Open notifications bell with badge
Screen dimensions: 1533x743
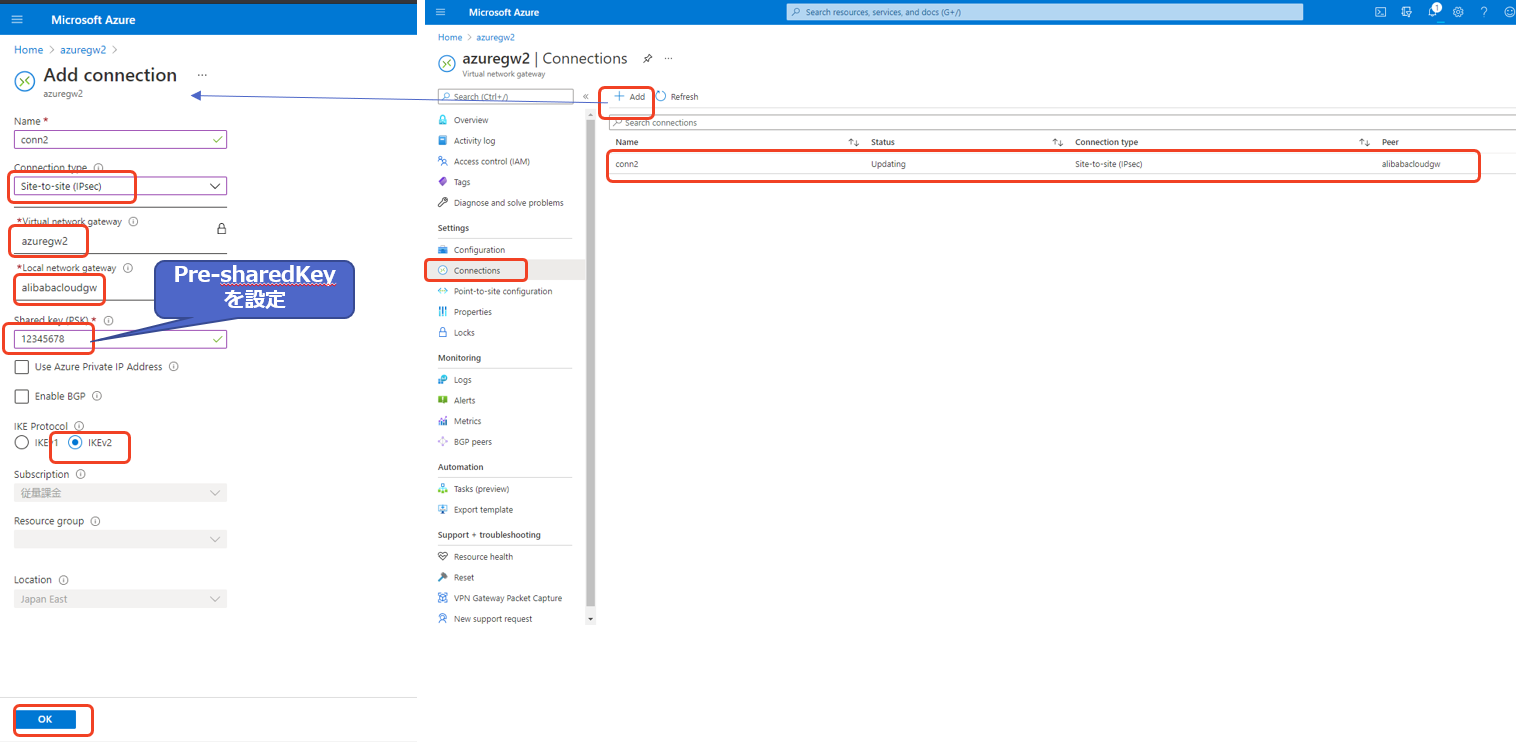point(1433,11)
